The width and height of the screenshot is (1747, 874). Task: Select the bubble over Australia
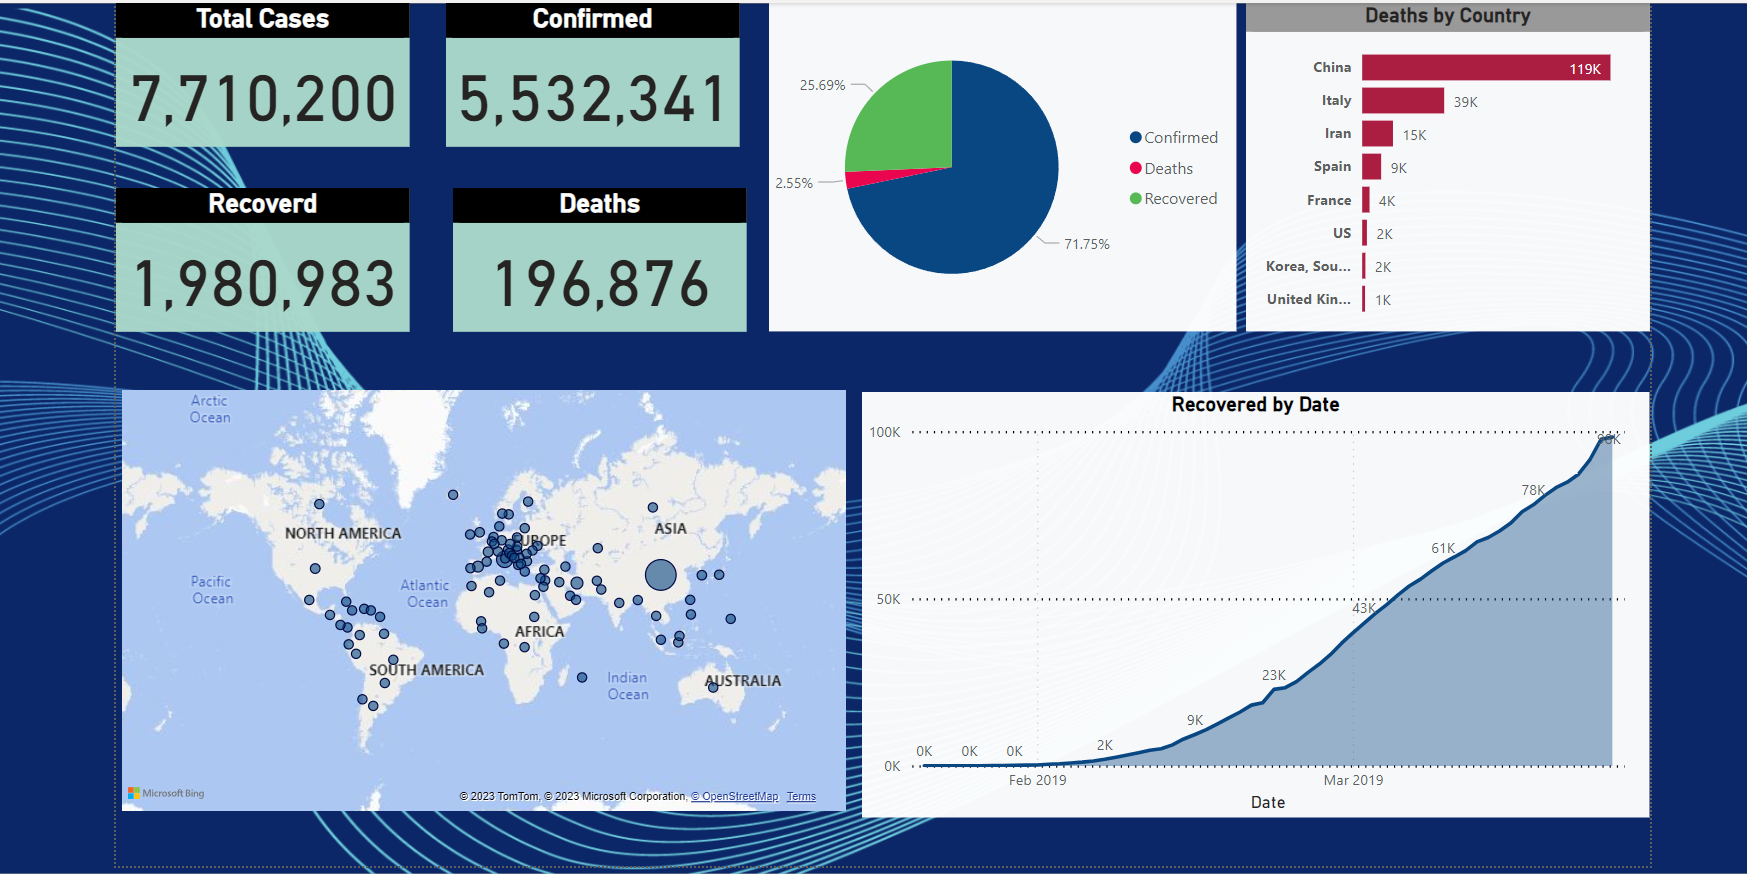(713, 688)
